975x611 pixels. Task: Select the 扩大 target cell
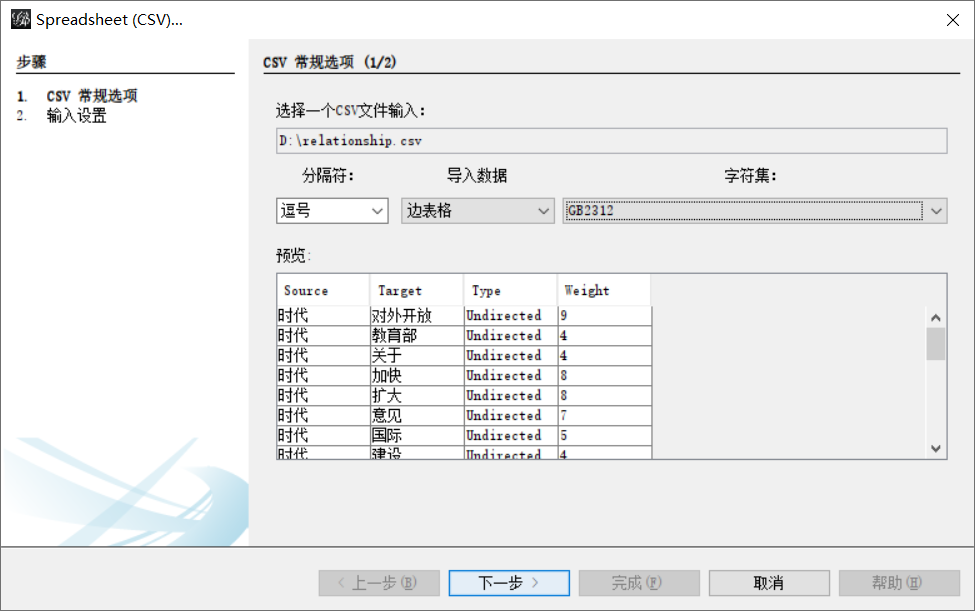pyautogui.click(x=417, y=395)
